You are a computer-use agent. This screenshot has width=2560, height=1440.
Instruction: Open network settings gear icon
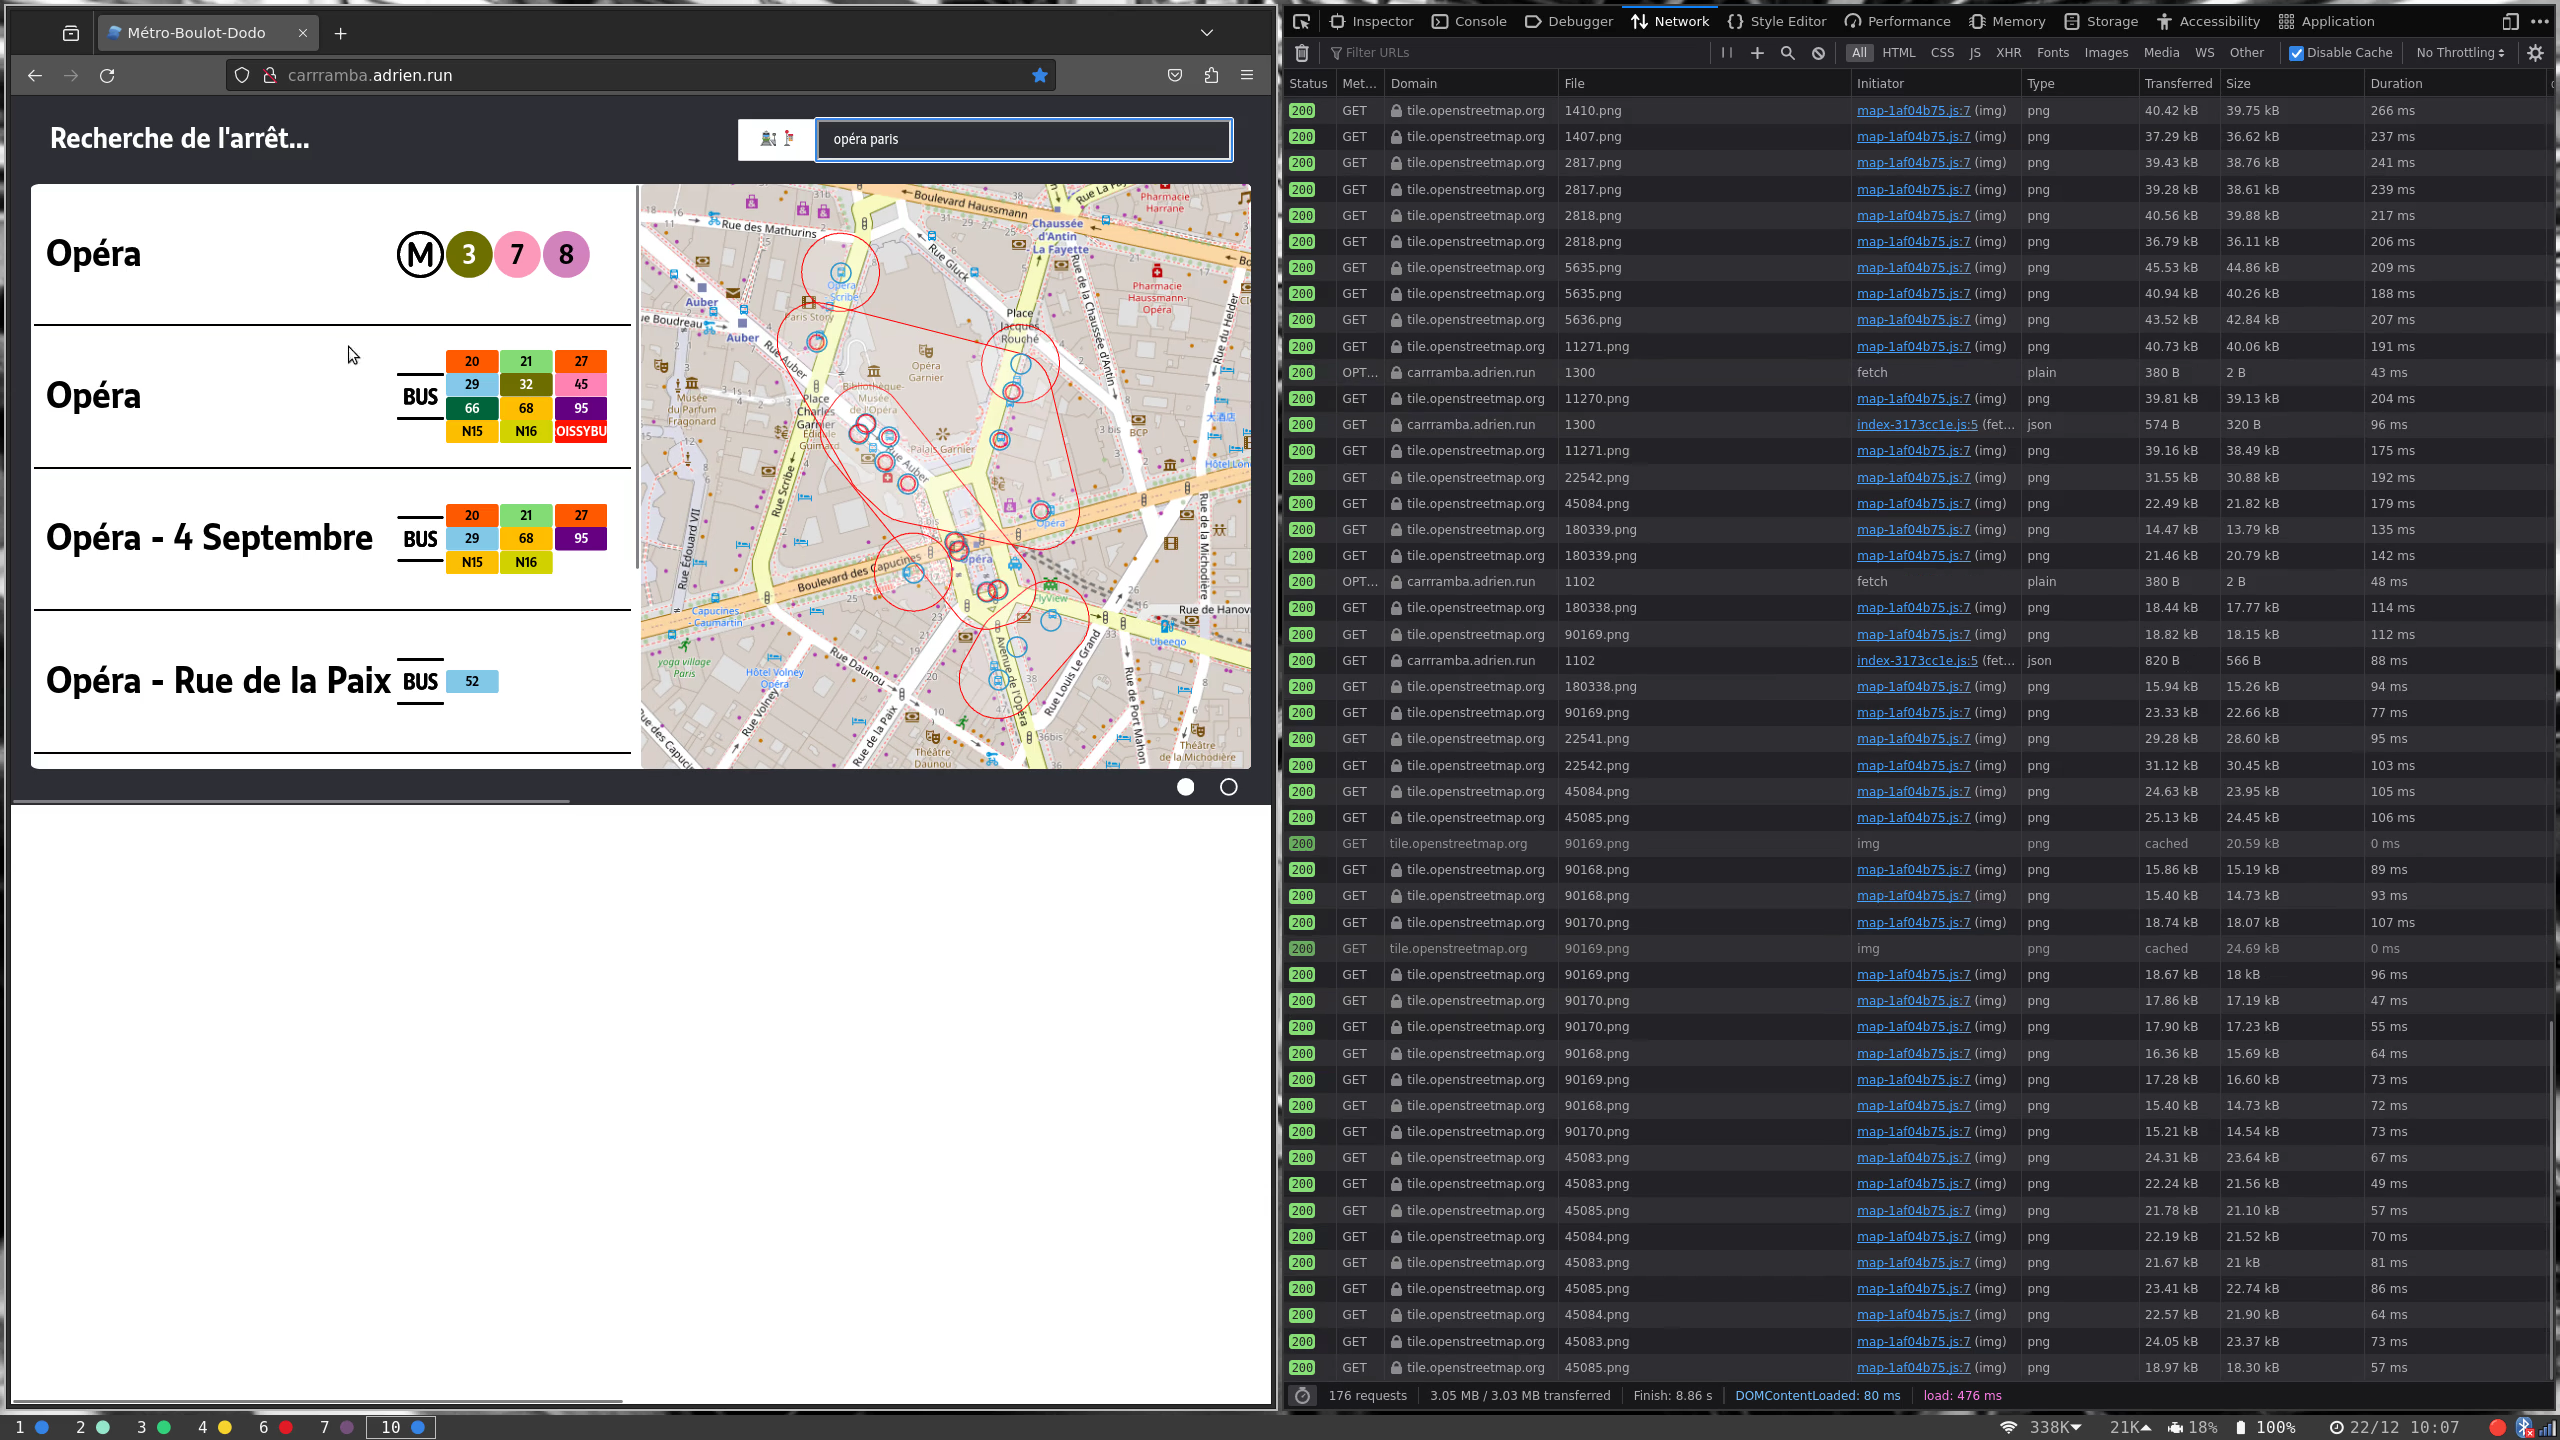click(2535, 53)
